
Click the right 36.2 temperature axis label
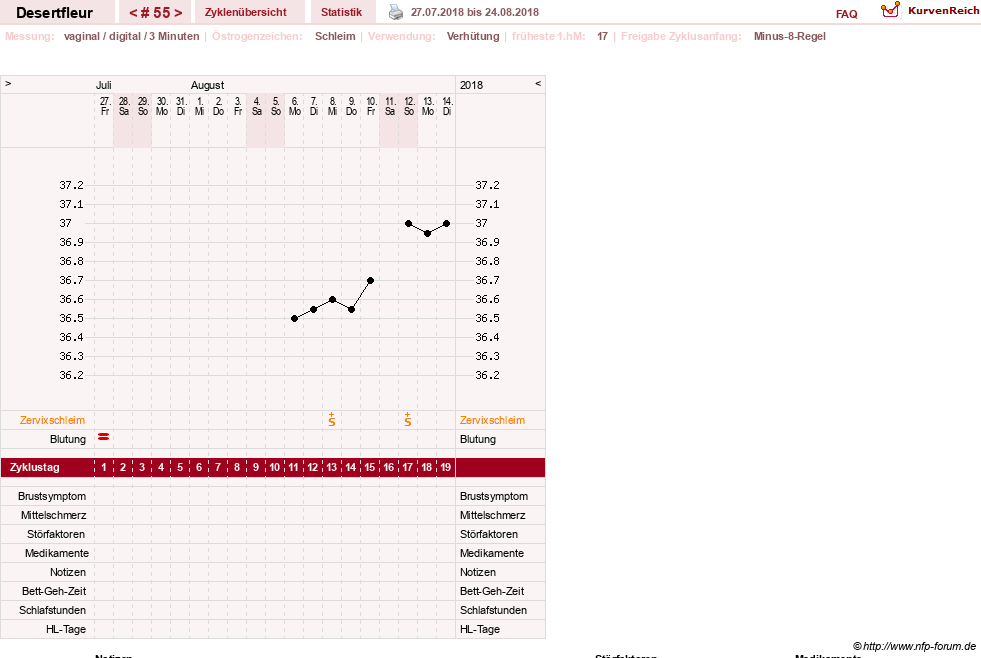coord(487,375)
